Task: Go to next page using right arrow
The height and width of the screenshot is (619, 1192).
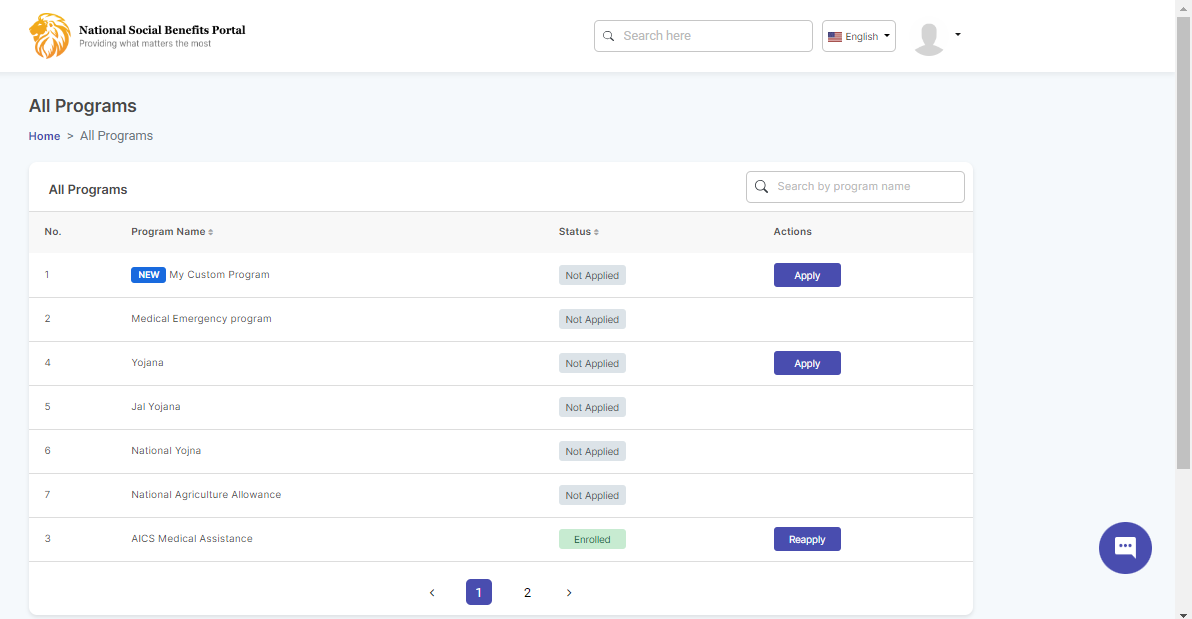Action: 569,593
